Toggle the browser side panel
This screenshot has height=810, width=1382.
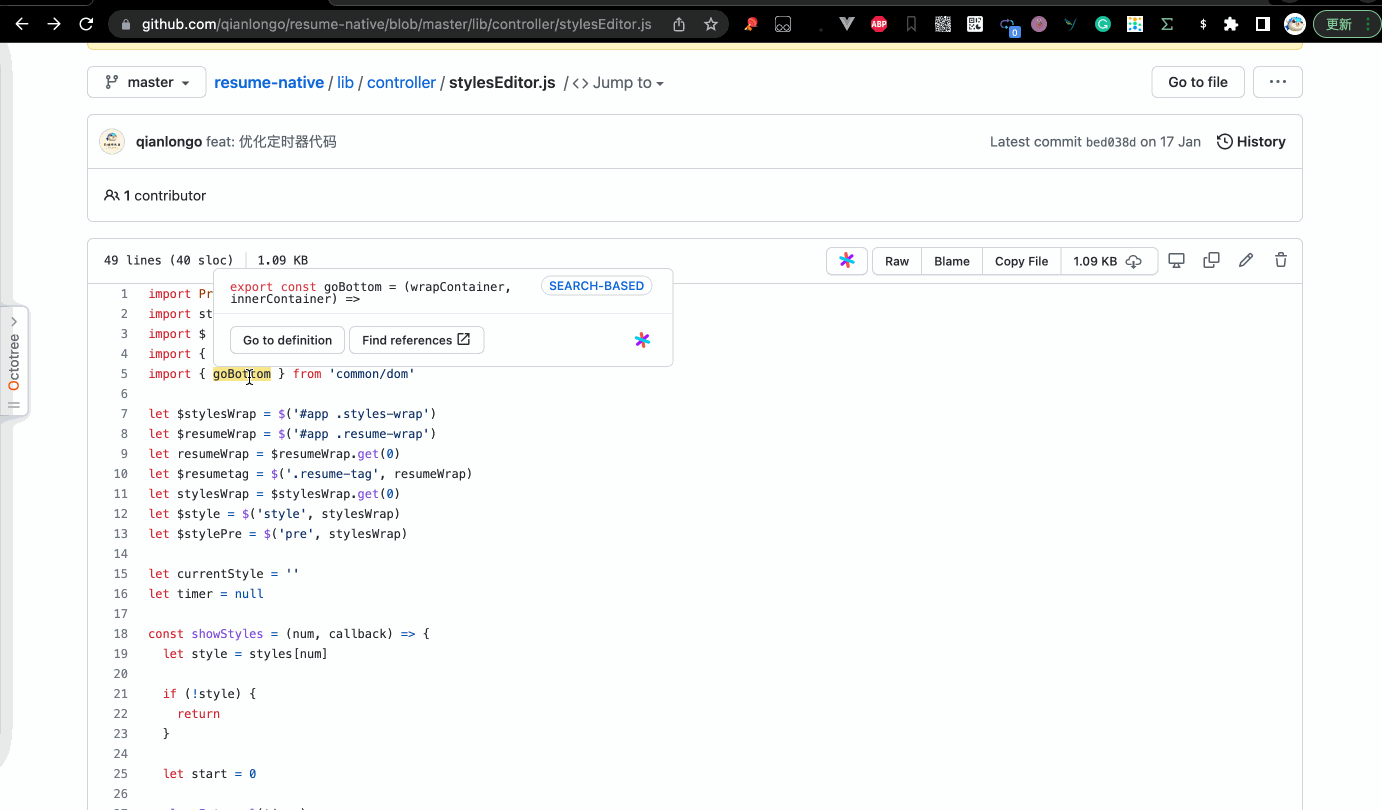[x=1263, y=24]
